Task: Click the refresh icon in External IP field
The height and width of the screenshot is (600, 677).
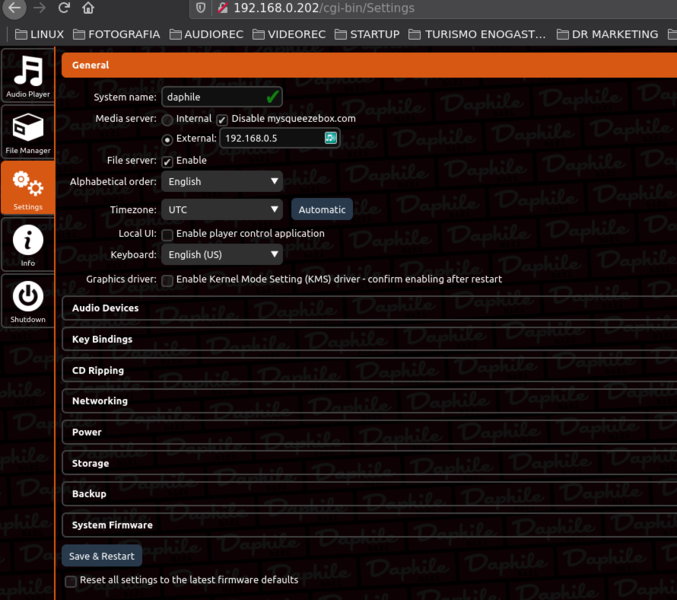Action: pos(330,138)
